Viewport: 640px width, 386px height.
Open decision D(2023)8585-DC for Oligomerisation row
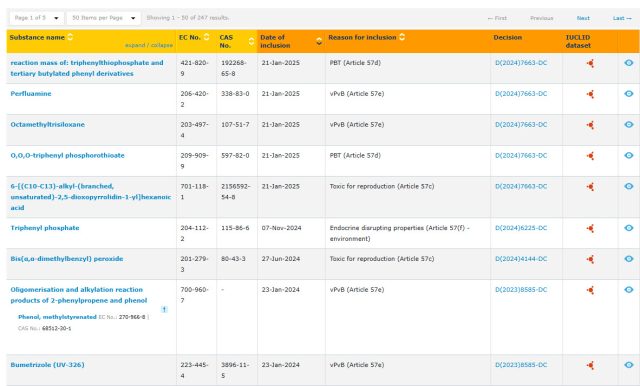521,289
